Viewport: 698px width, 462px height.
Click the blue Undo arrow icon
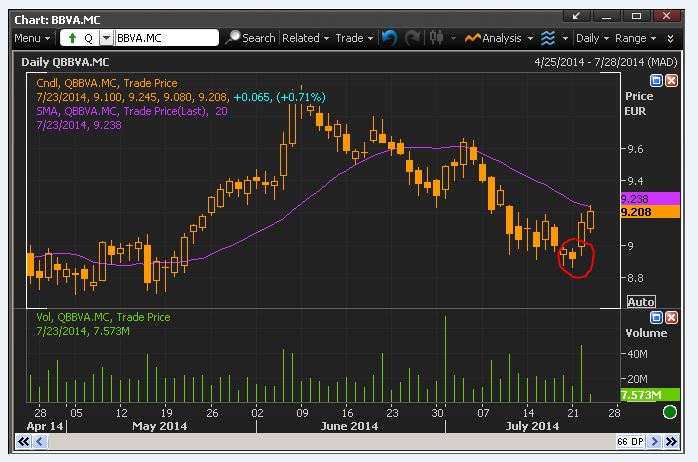coord(390,38)
